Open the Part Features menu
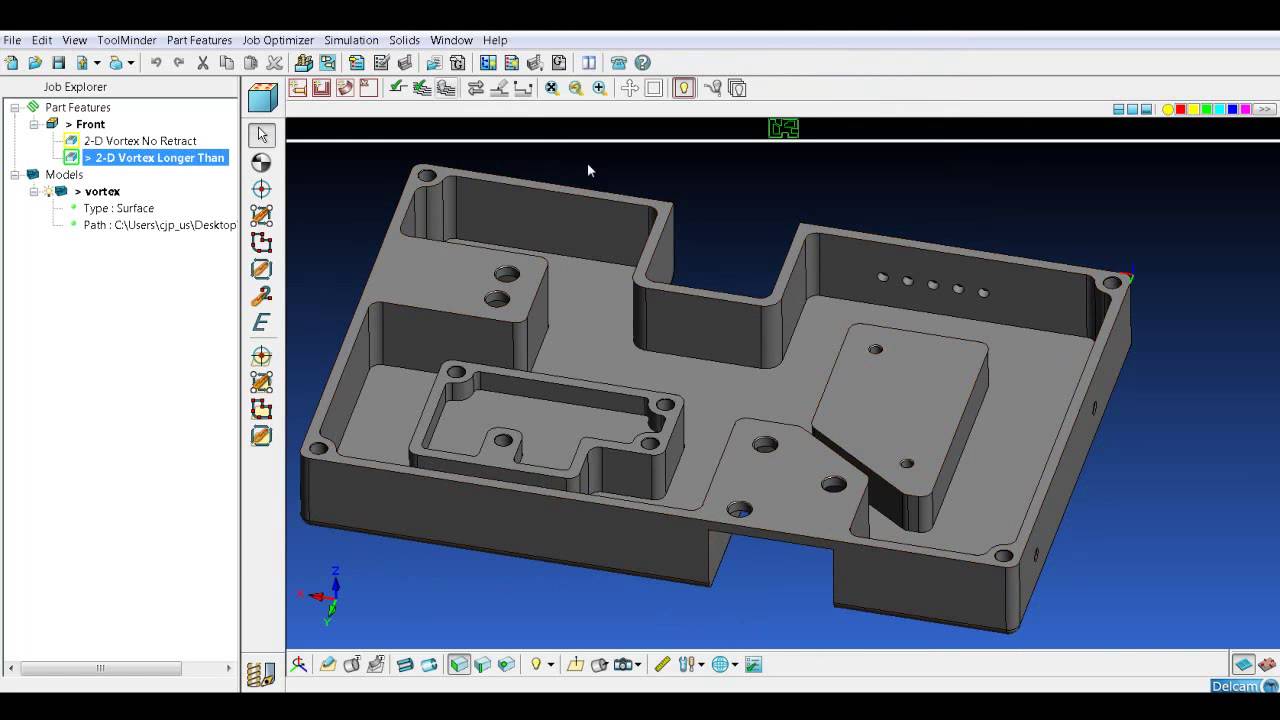The width and height of the screenshot is (1280, 720). pos(199,40)
